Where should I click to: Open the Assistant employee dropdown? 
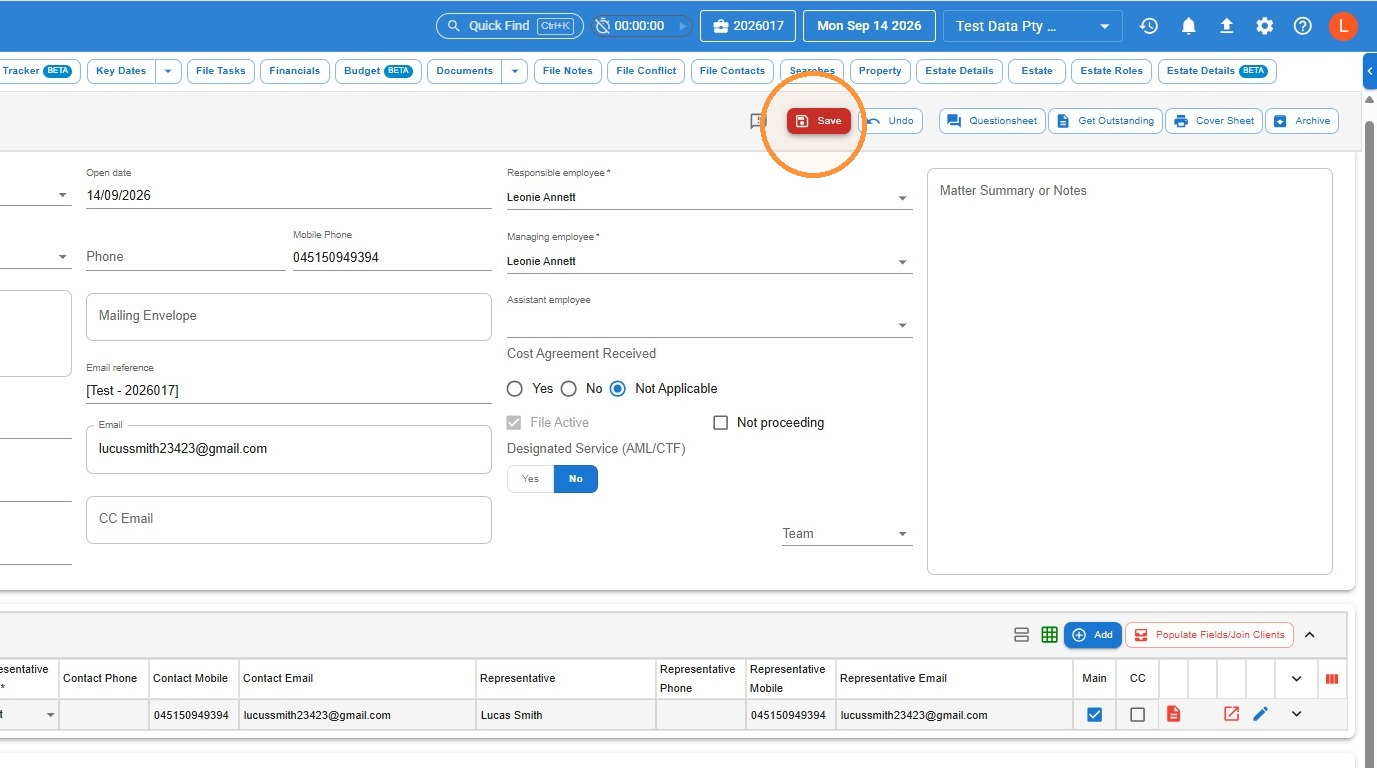(x=709, y=324)
